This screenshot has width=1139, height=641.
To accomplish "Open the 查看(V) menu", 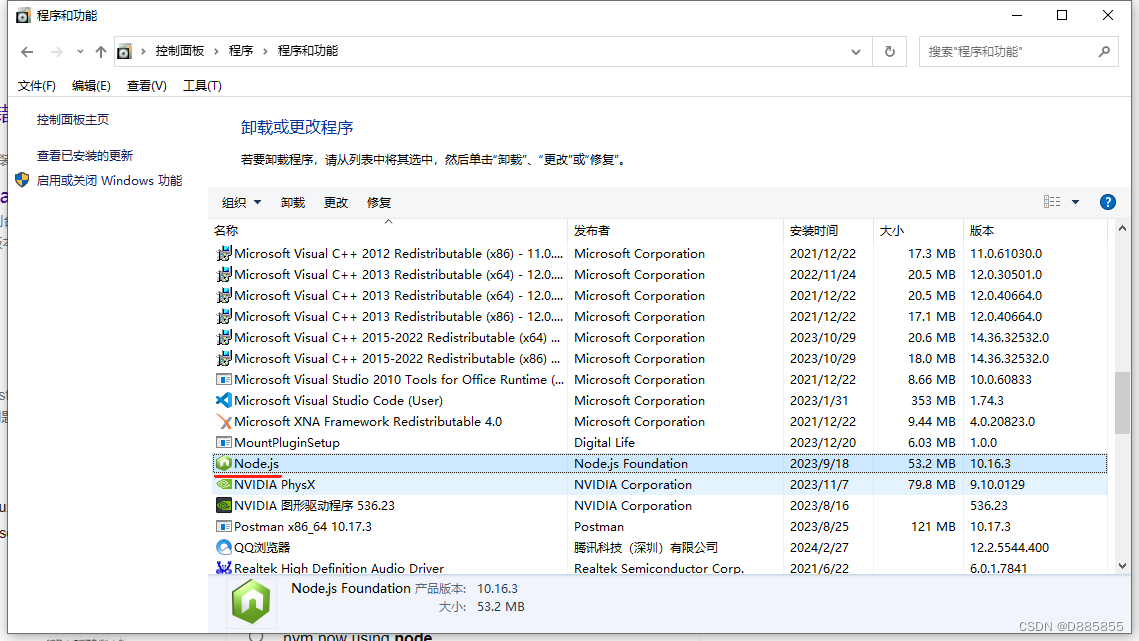I will tap(146, 86).
